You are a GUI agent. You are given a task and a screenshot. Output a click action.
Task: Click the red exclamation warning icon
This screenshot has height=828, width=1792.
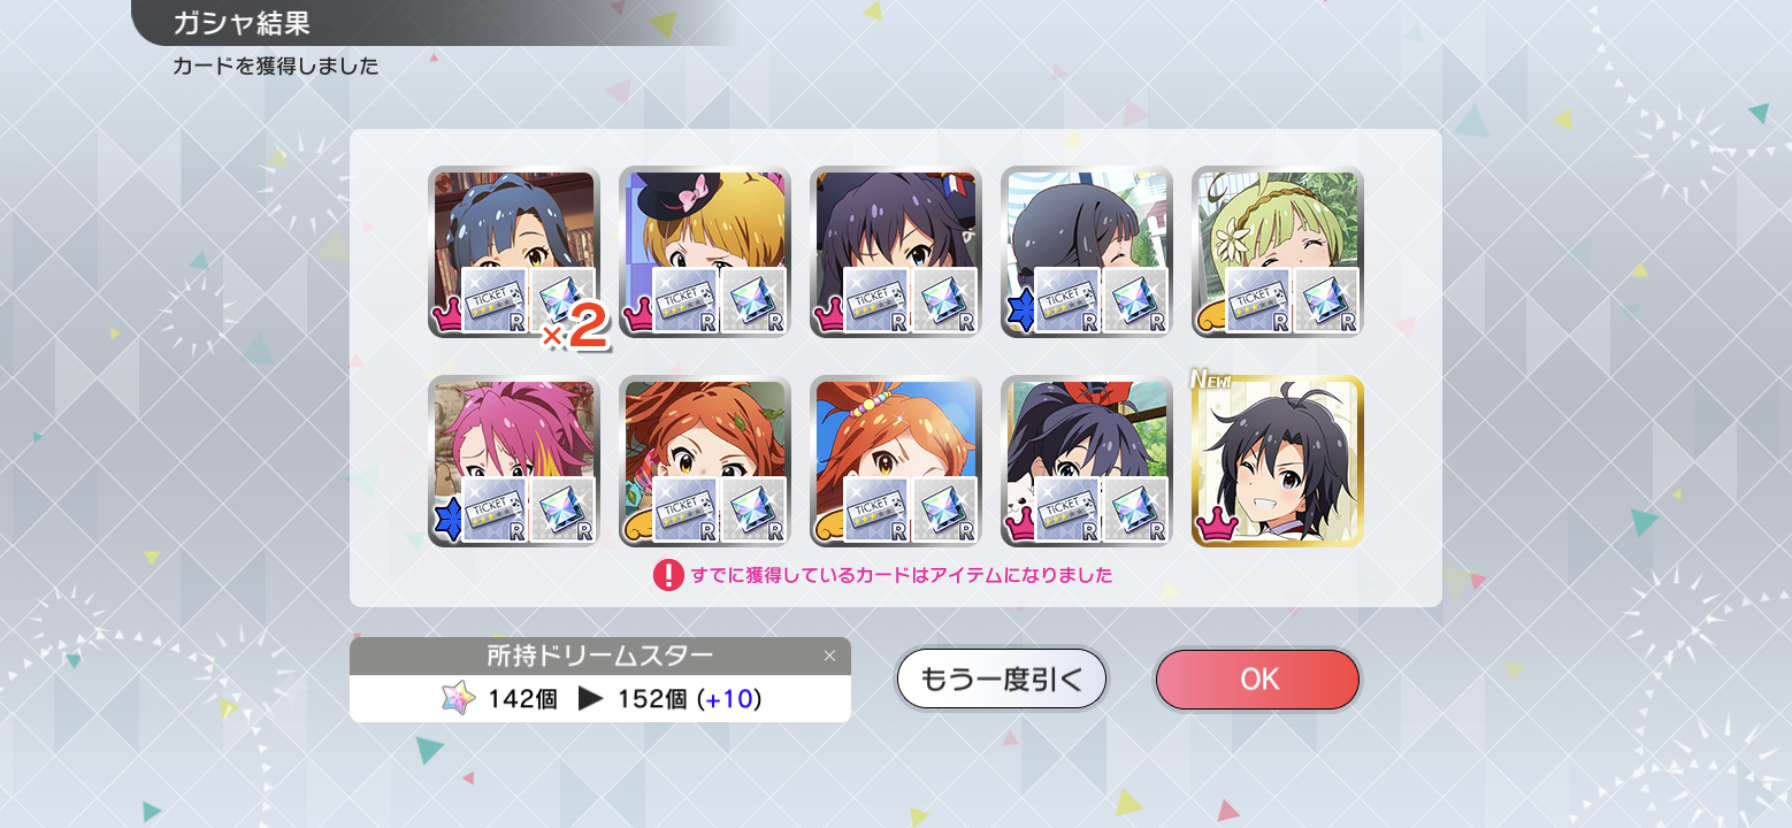click(668, 575)
